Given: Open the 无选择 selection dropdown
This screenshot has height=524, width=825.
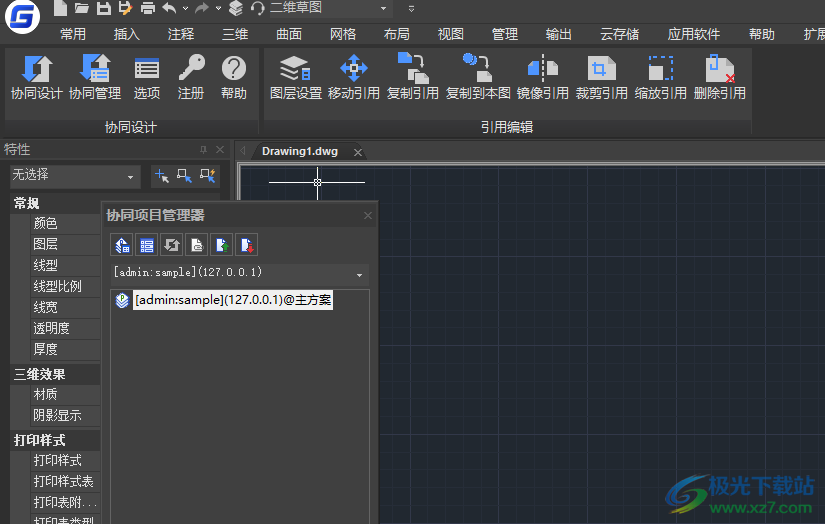Looking at the screenshot, I should coord(75,176).
